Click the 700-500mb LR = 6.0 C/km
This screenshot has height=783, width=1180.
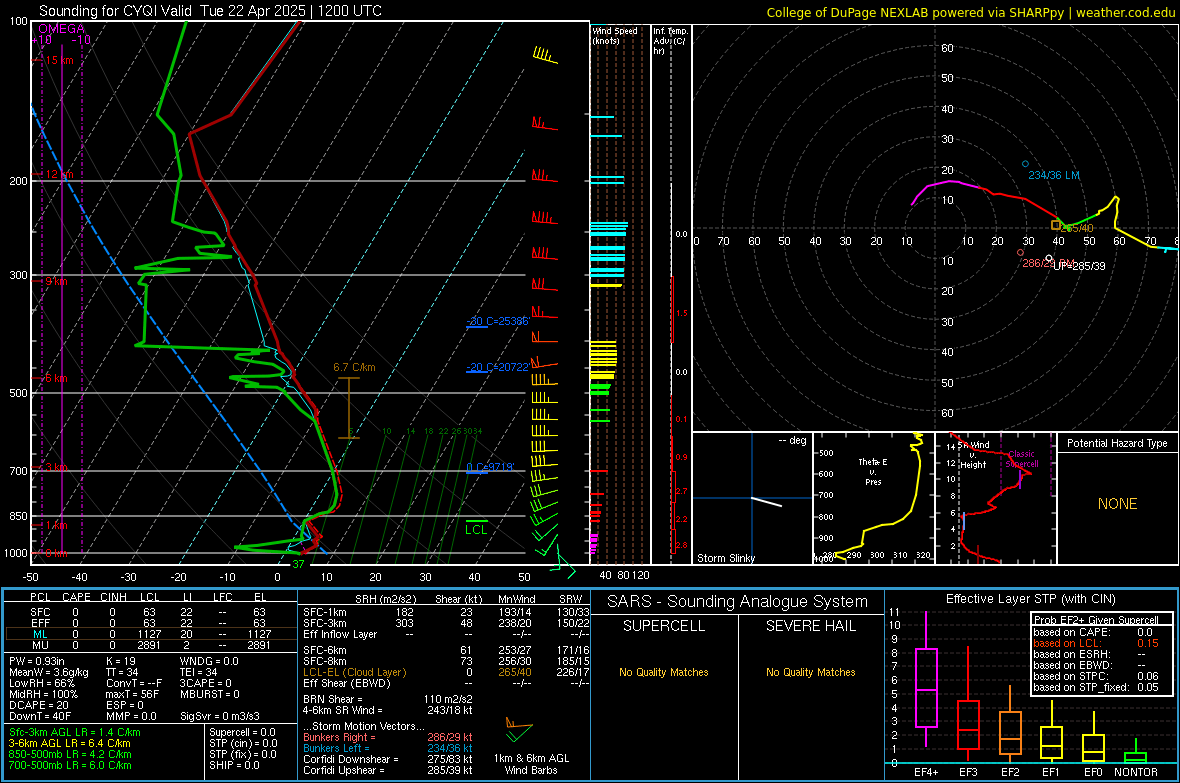70,765
